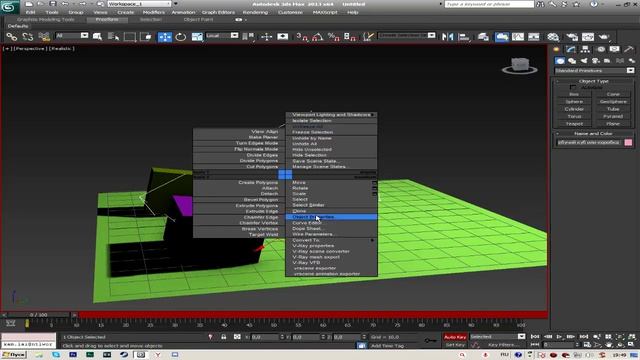
Task: Collapse the Name and Color rollout
Action: click(x=593, y=133)
